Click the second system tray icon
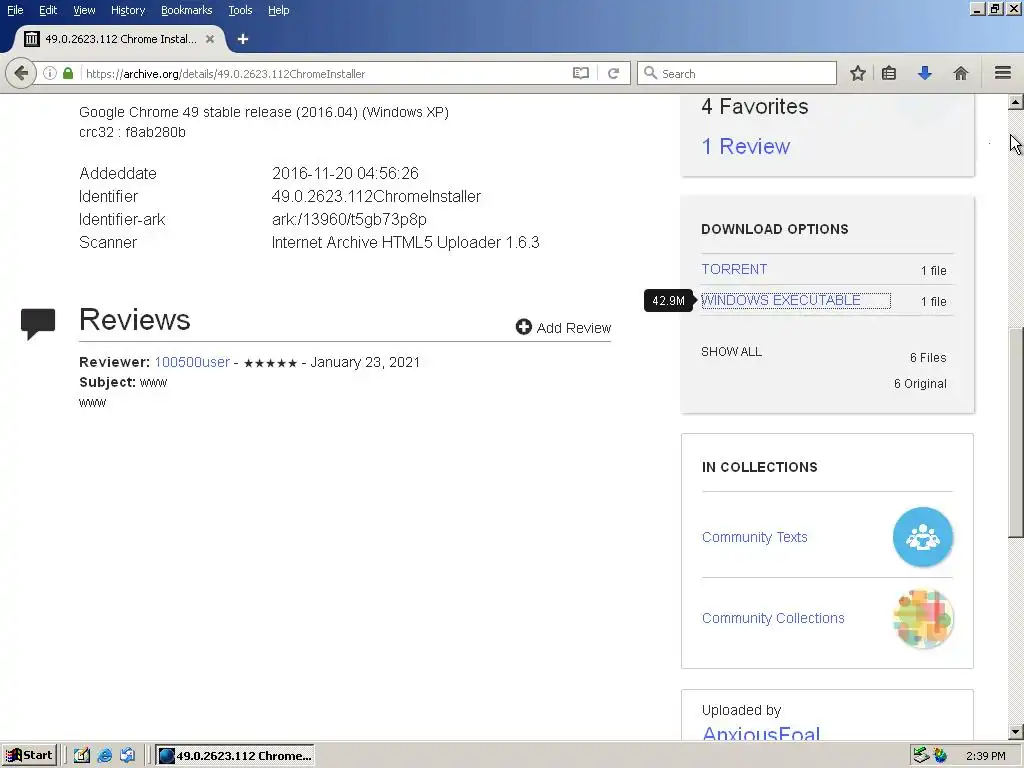The width and height of the screenshot is (1024, 768). pos(940,756)
